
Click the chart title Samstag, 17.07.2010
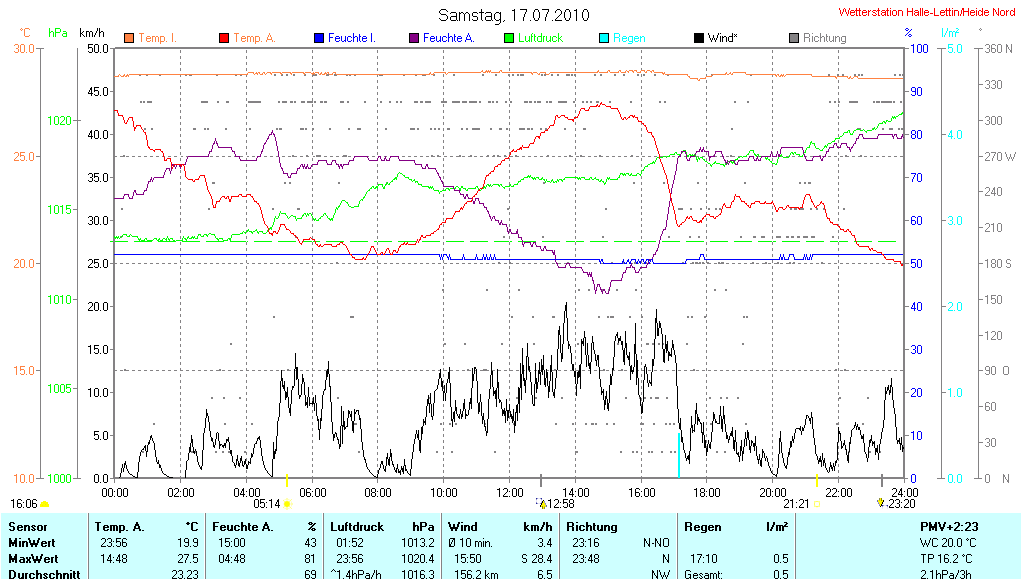pos(514,16)
